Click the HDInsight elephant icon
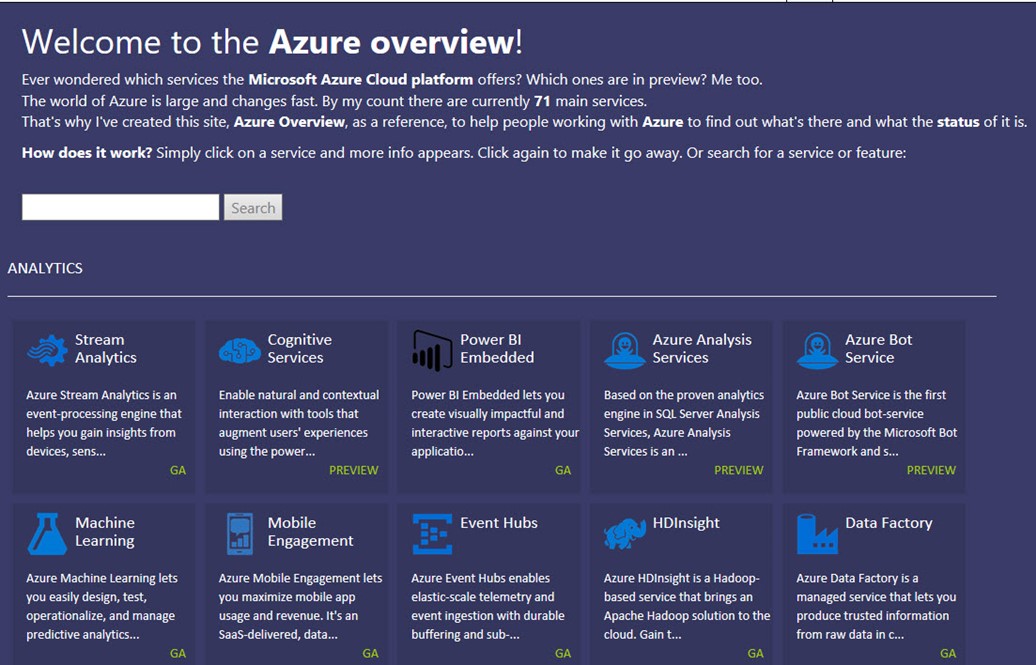This screenshot has height=665, width=1036. [625, 533]
